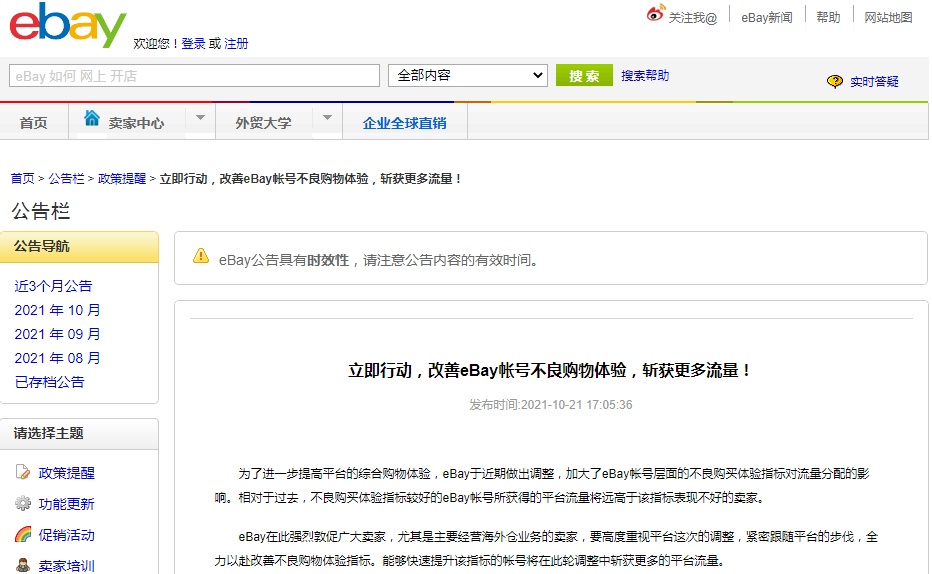932x574 pixels.
Task: Open the 网站地图 link
Action: tap(888, 17)
